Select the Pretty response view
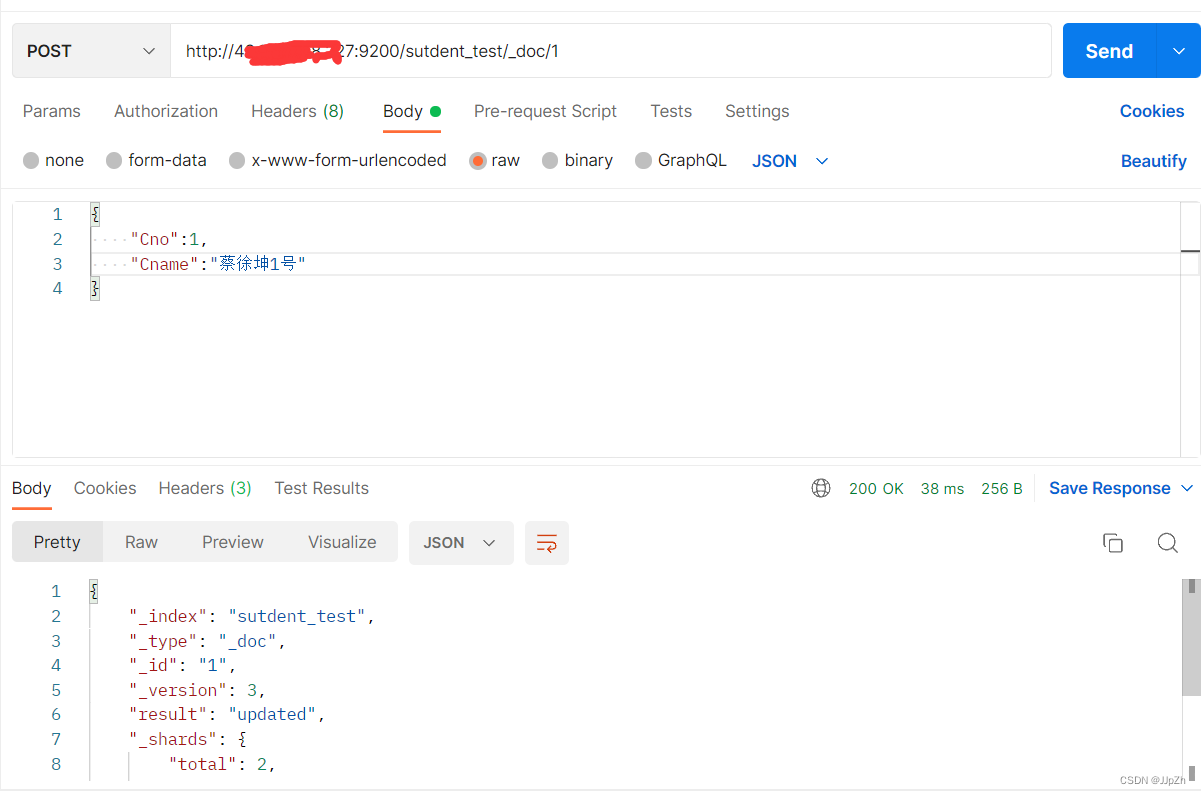Viewport: 1201px width, 795px height. coord(57,542)
